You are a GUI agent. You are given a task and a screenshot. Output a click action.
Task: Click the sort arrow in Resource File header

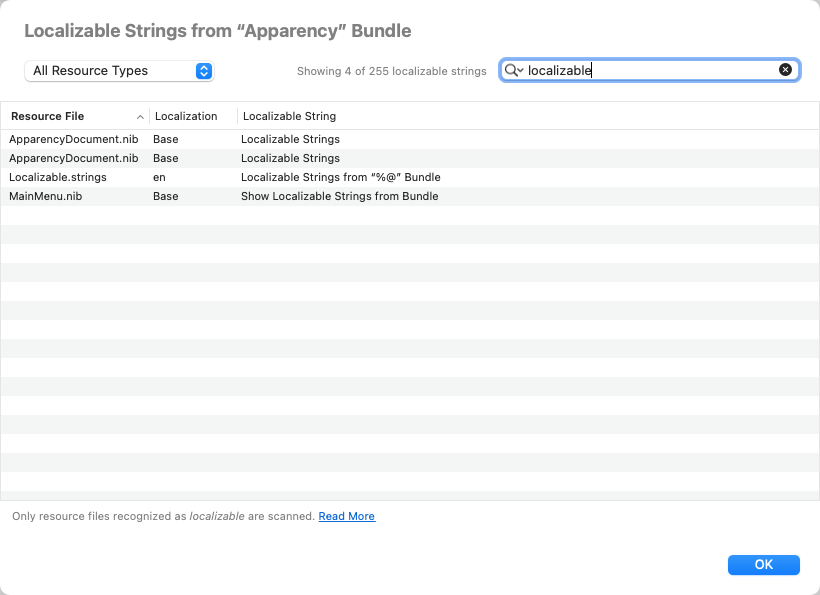pos(140,116)
